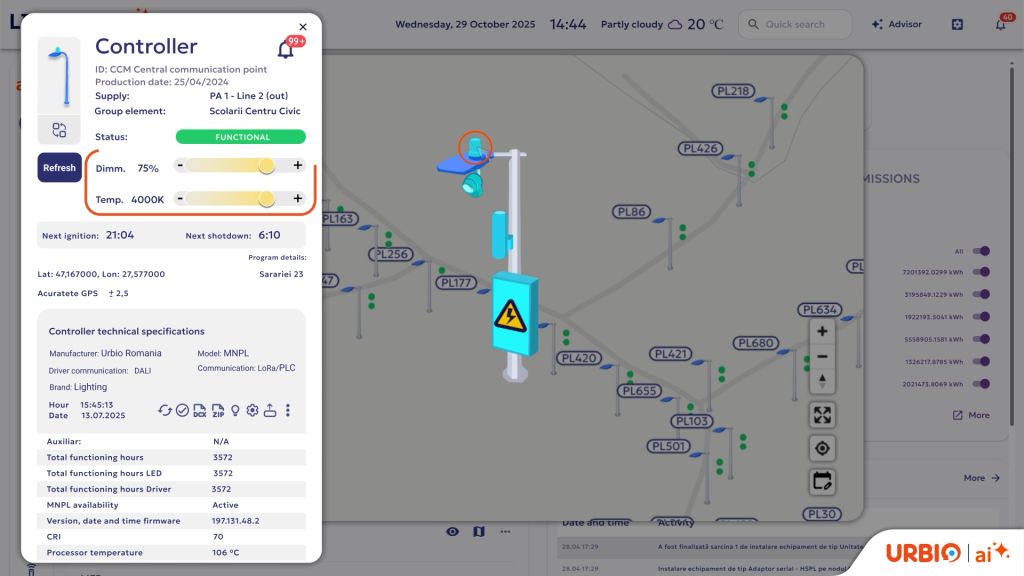The height and width of the screenshot is (576, 1024).
Task: Expand map to fullscreen view
Action: (x=822, y=415)
